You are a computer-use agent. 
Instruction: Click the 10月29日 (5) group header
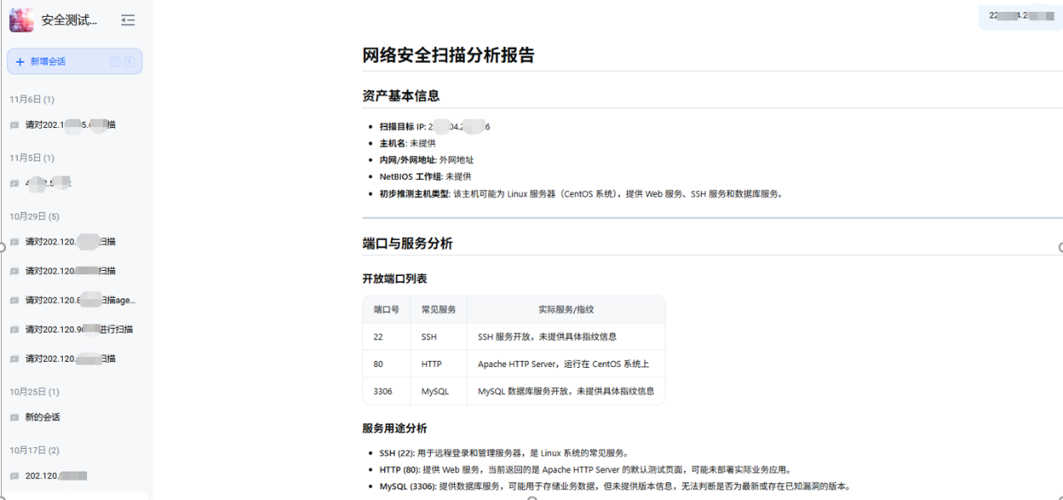[x=35, y=216]
